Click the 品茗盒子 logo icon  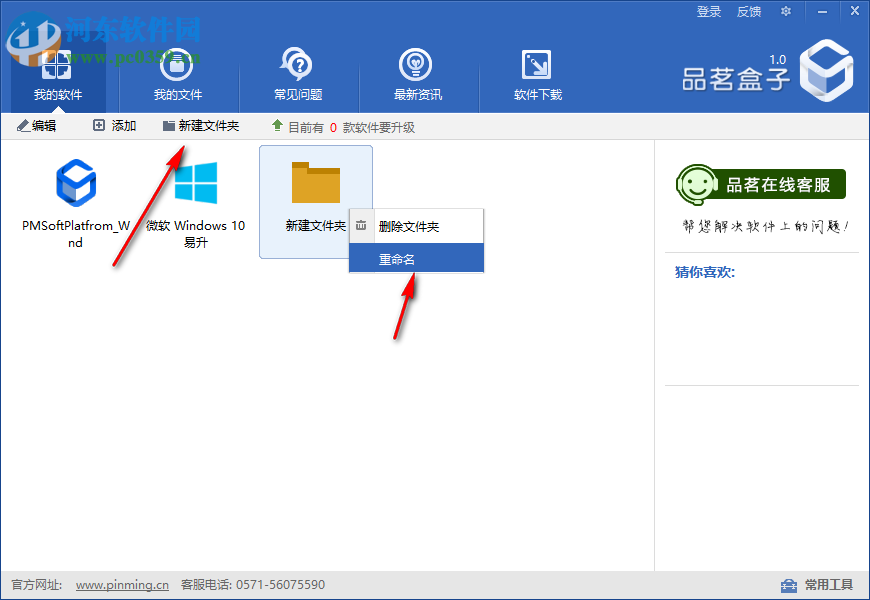[x=826, y=71]
